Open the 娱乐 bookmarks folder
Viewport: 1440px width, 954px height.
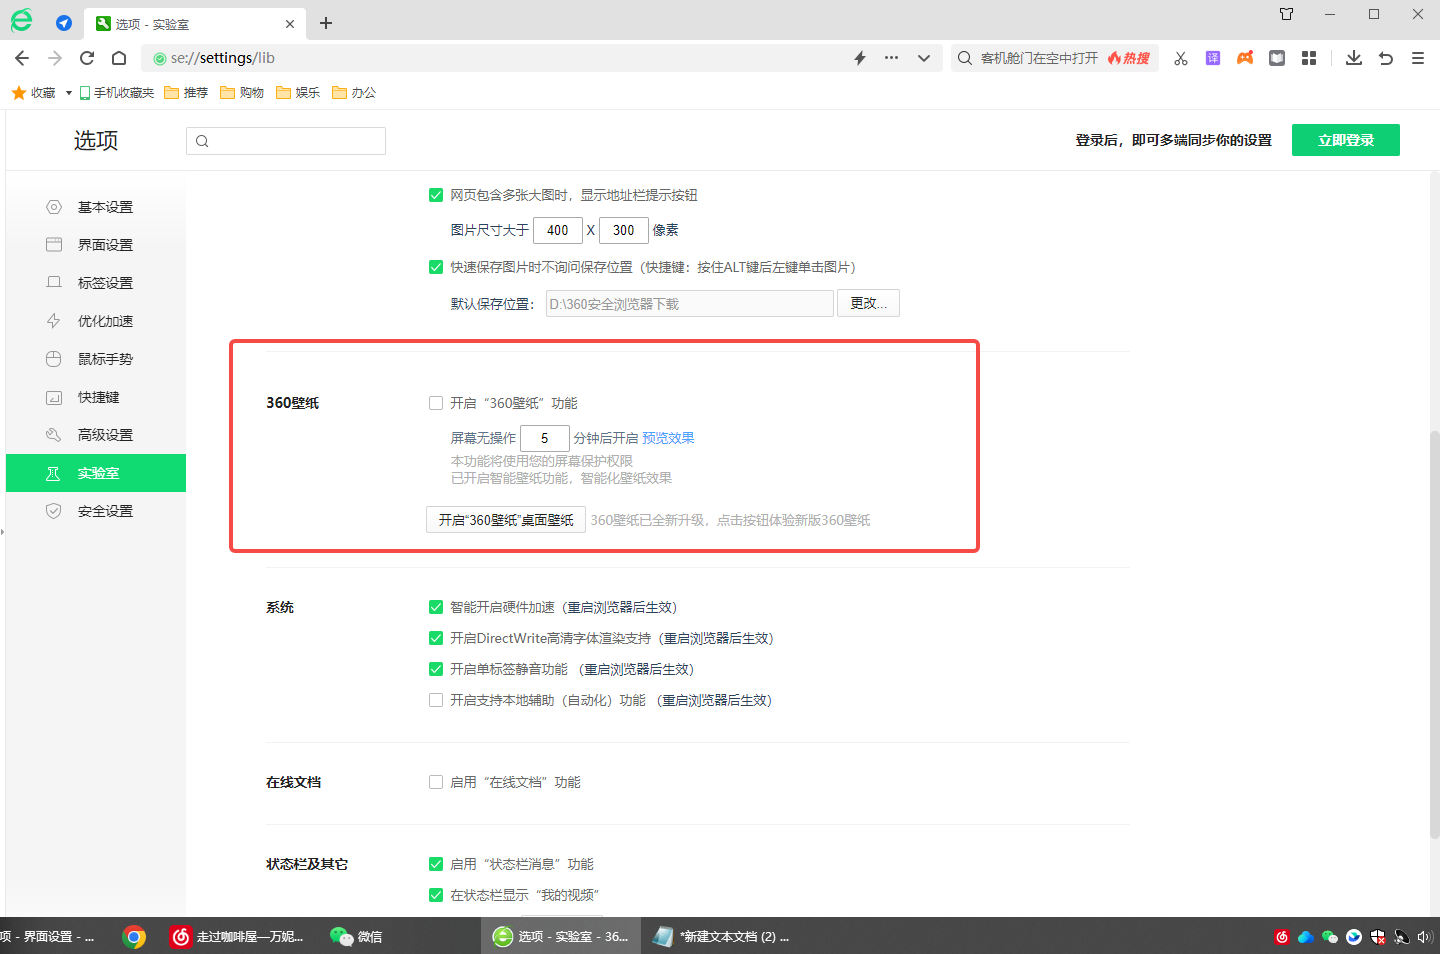point(298,93)
